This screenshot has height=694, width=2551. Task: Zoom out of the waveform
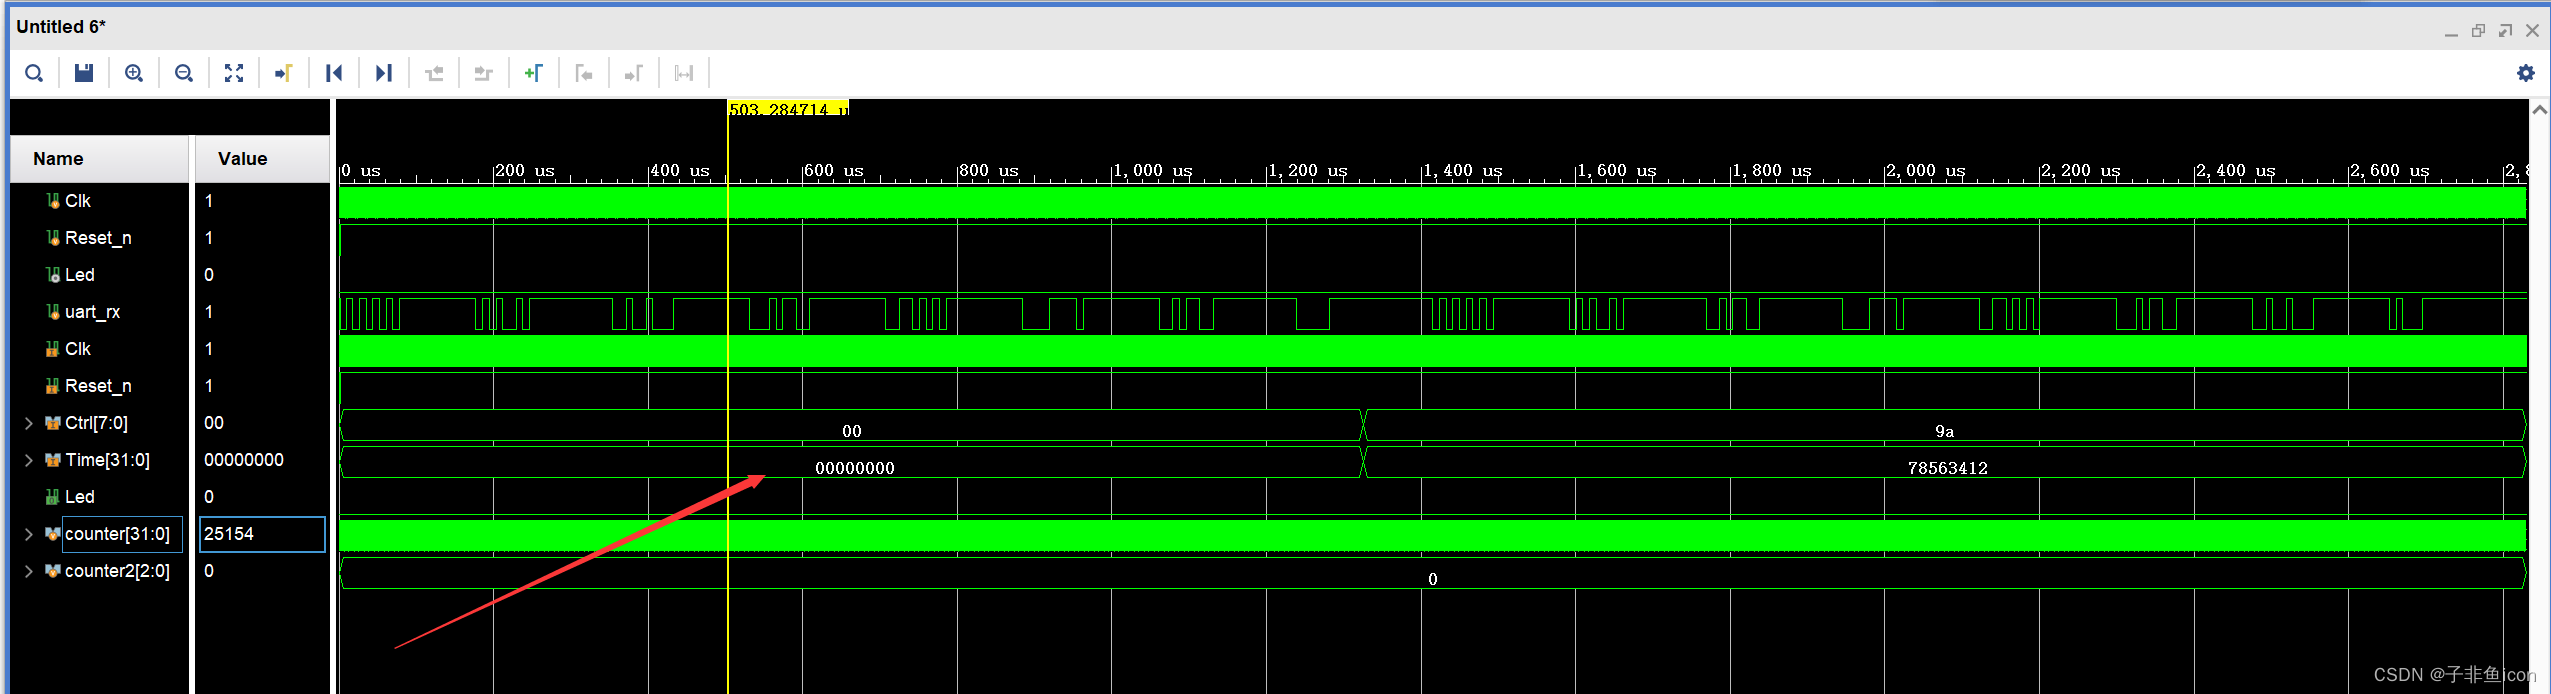coord(184,73)
